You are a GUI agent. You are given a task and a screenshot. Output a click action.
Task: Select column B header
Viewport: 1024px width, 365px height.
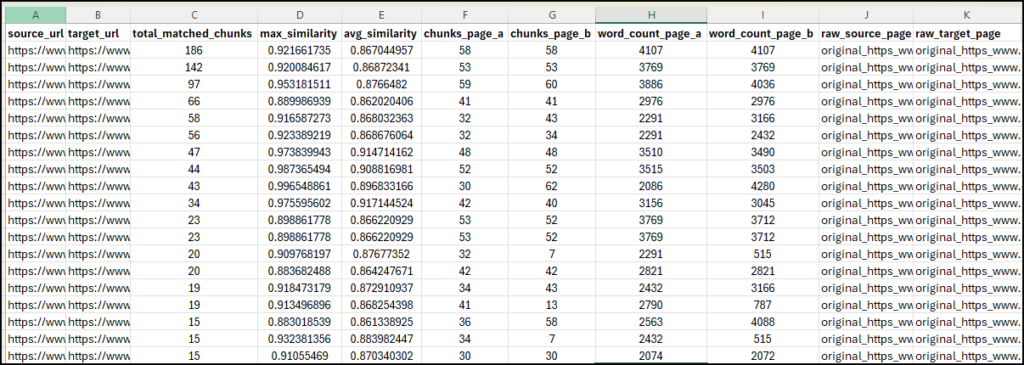tap(98, 16)
